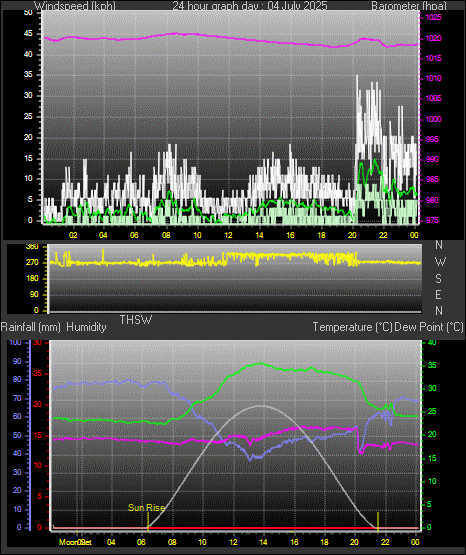Click the 35 value on temperature scale
The width and height of the screenshot is (466, 555).
pos(432,365)
